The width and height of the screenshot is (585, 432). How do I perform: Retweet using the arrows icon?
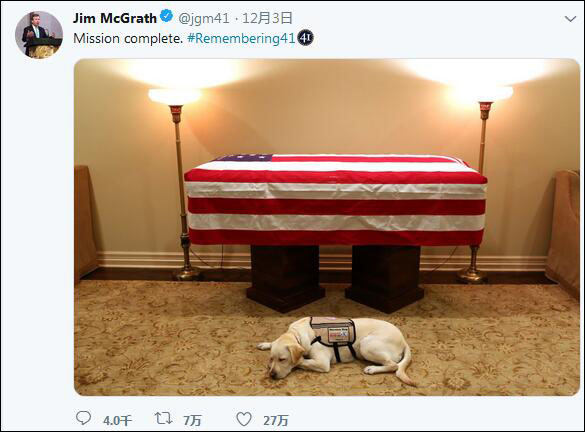pyautogui.click(x=163, y=419)
